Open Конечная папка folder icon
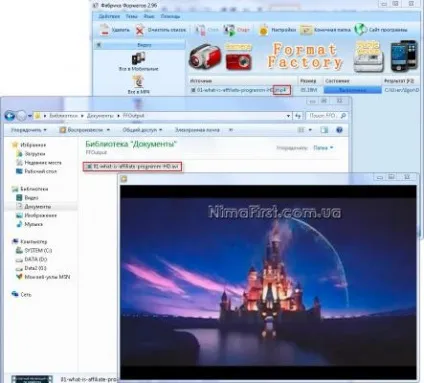This screenshot has width=424, height=383. click(x=305, y=30)
